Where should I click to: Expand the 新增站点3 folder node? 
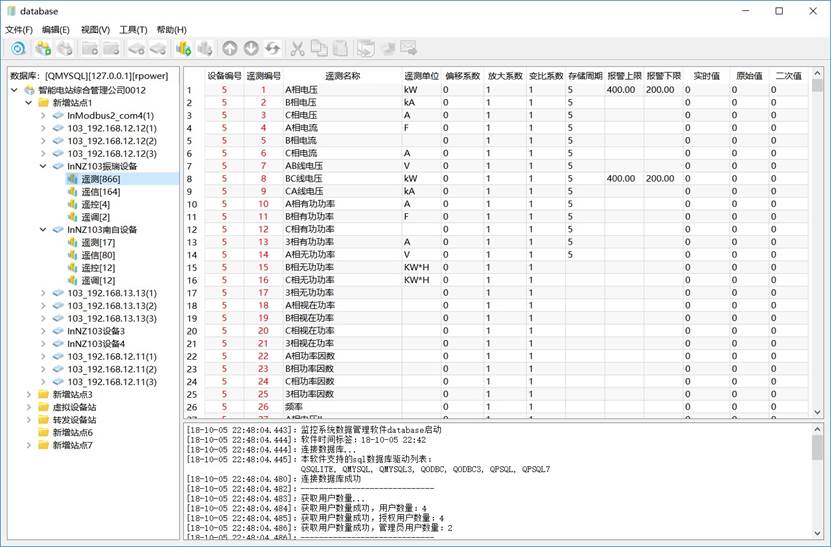click(x=29, y=395)
